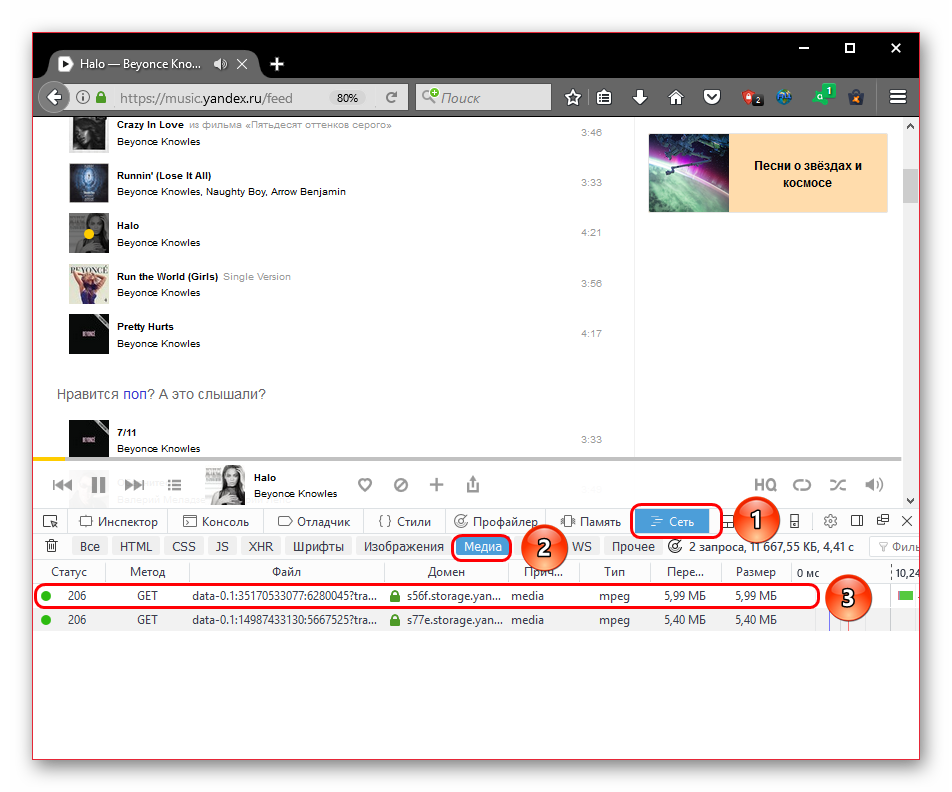Open the Сеть network tab
This screenshot has height=792, width=952.
click(x=672, y=522)
